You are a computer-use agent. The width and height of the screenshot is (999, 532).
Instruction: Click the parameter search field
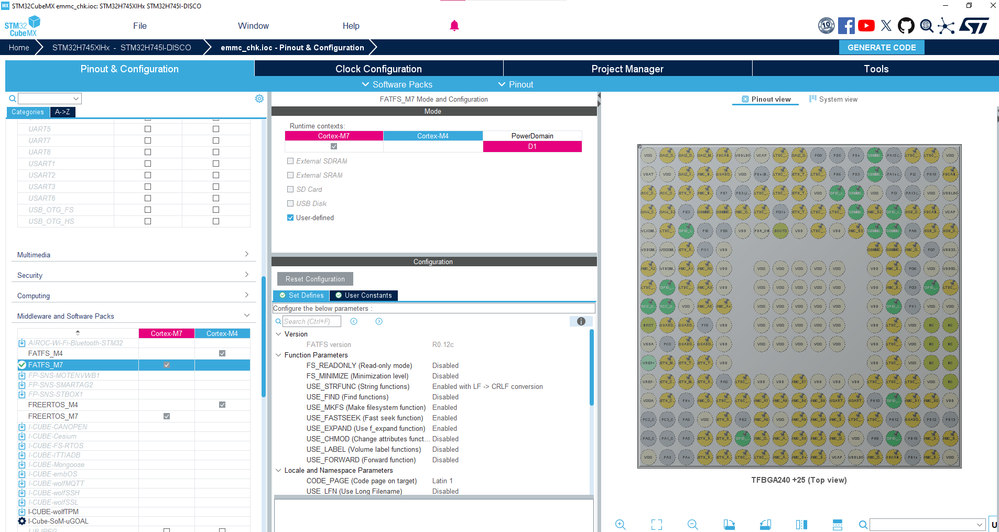312,322
